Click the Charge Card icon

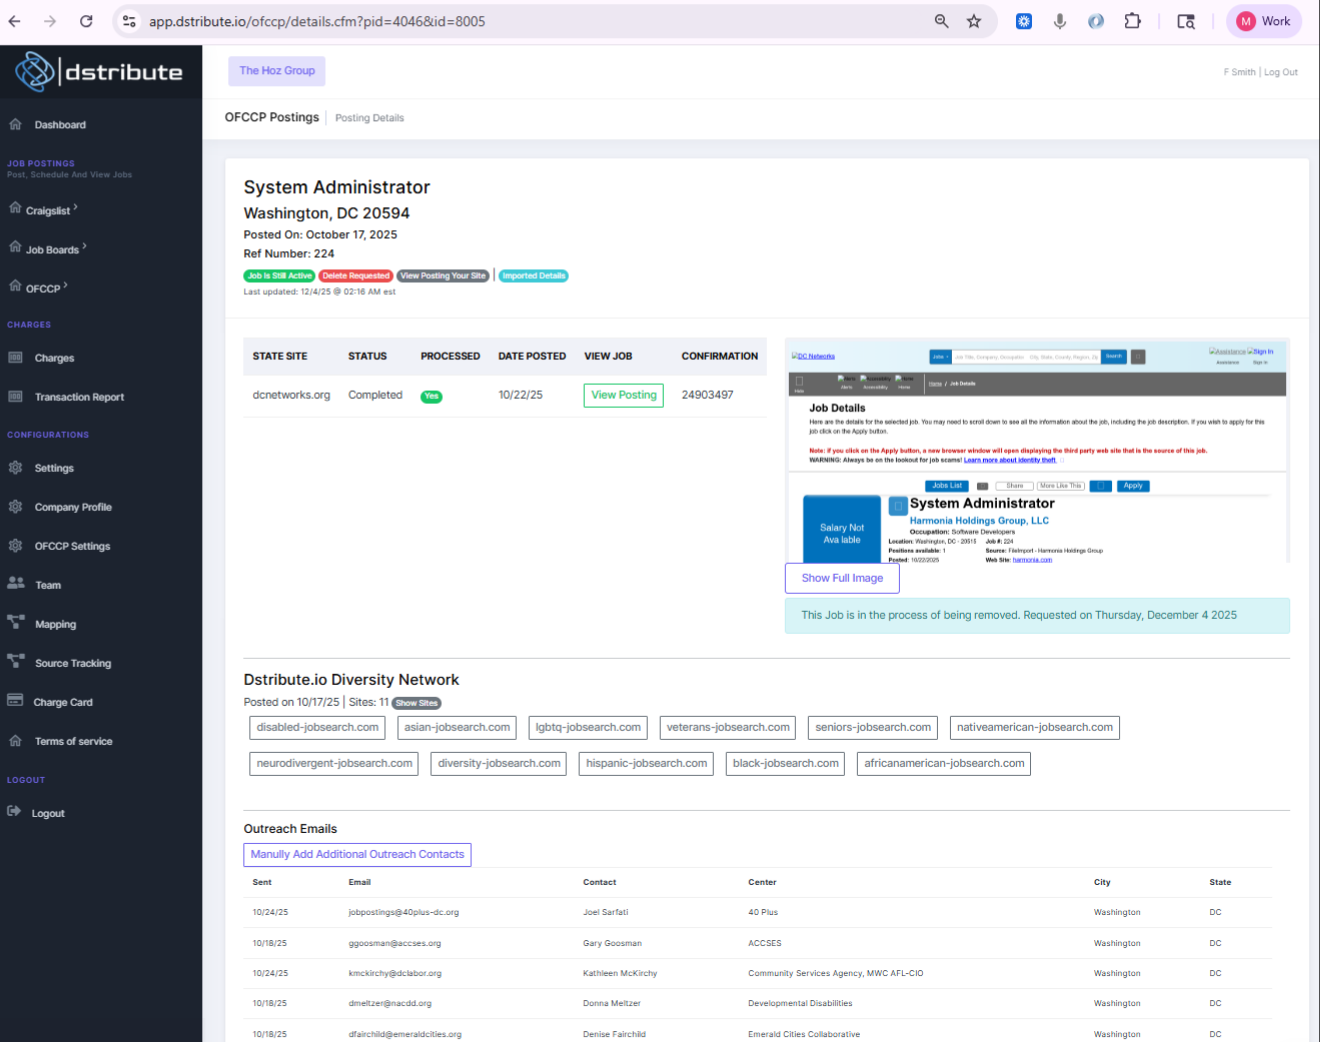pos(15,701)
